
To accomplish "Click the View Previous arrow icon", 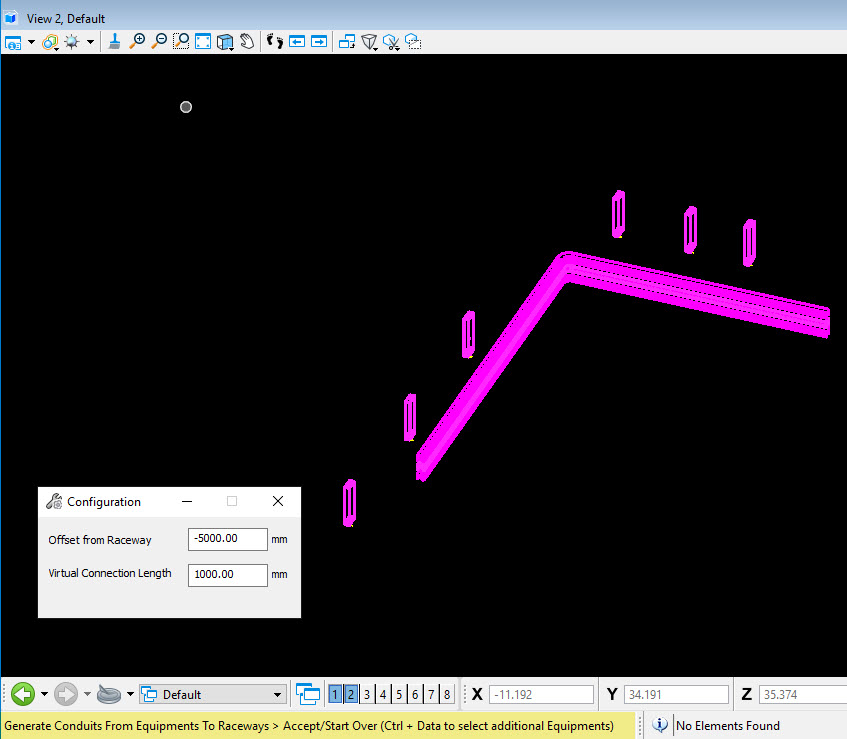I will [x=296, y=41].
